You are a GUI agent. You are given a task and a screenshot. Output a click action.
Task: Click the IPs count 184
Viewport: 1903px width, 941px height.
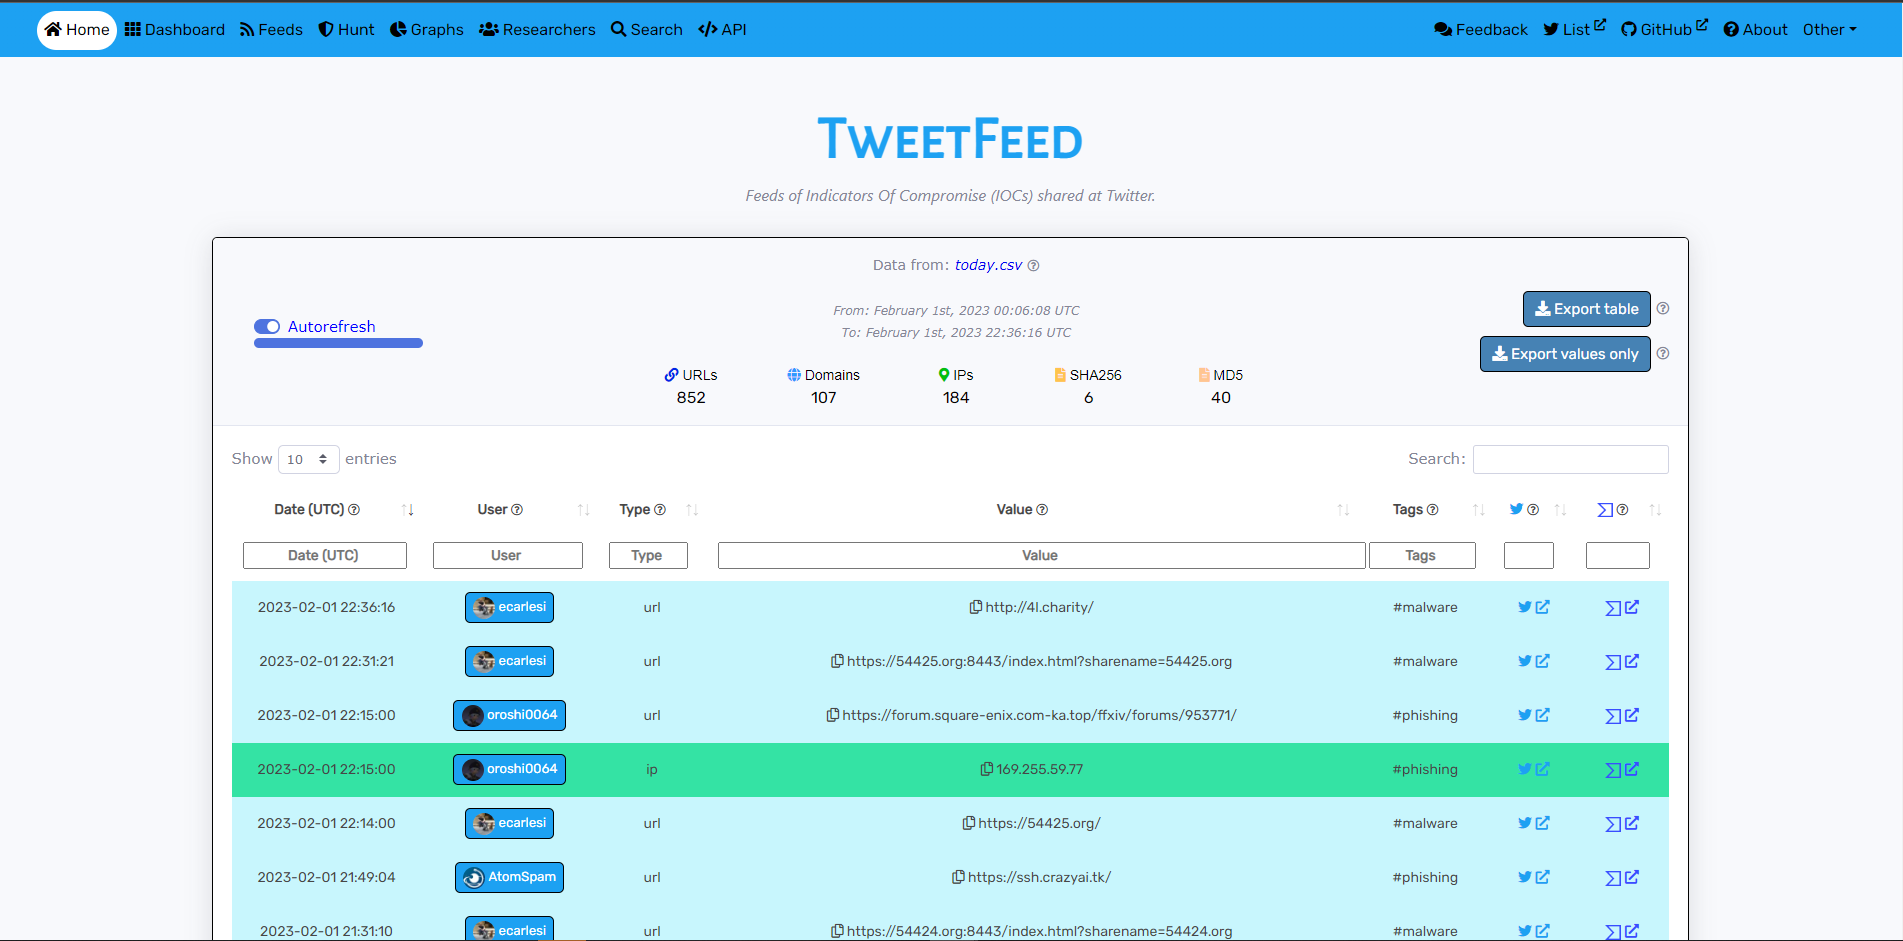coord(956,398)
